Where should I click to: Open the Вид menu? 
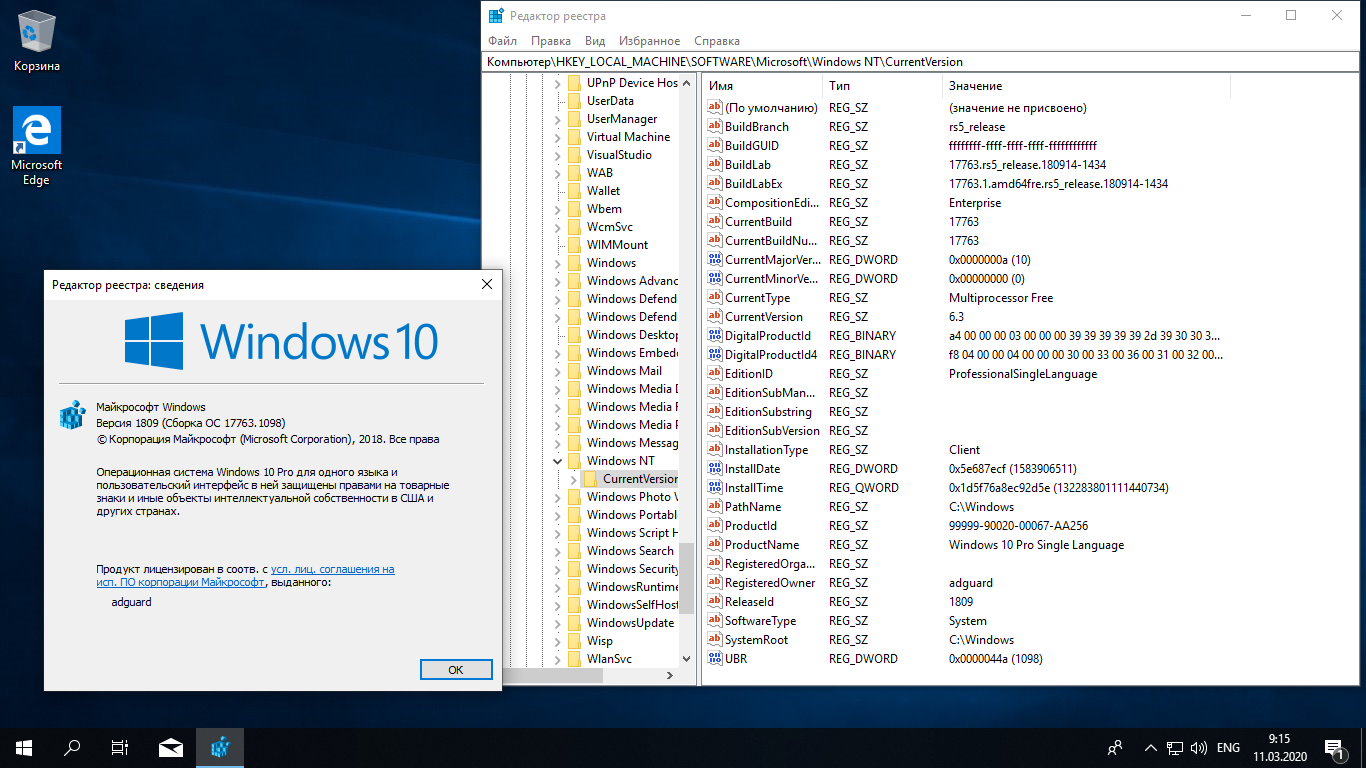pos(595,41)
